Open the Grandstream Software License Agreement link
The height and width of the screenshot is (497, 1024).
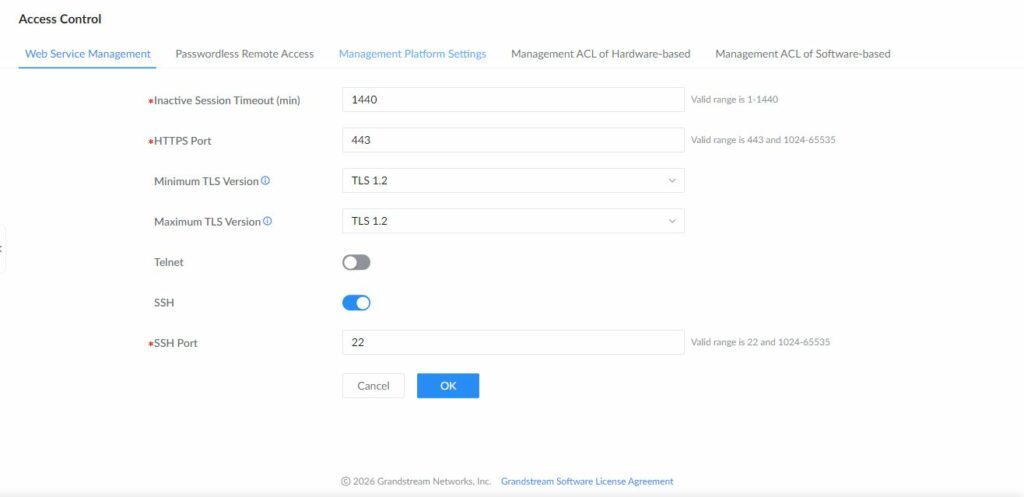click(x=587, y=481)
